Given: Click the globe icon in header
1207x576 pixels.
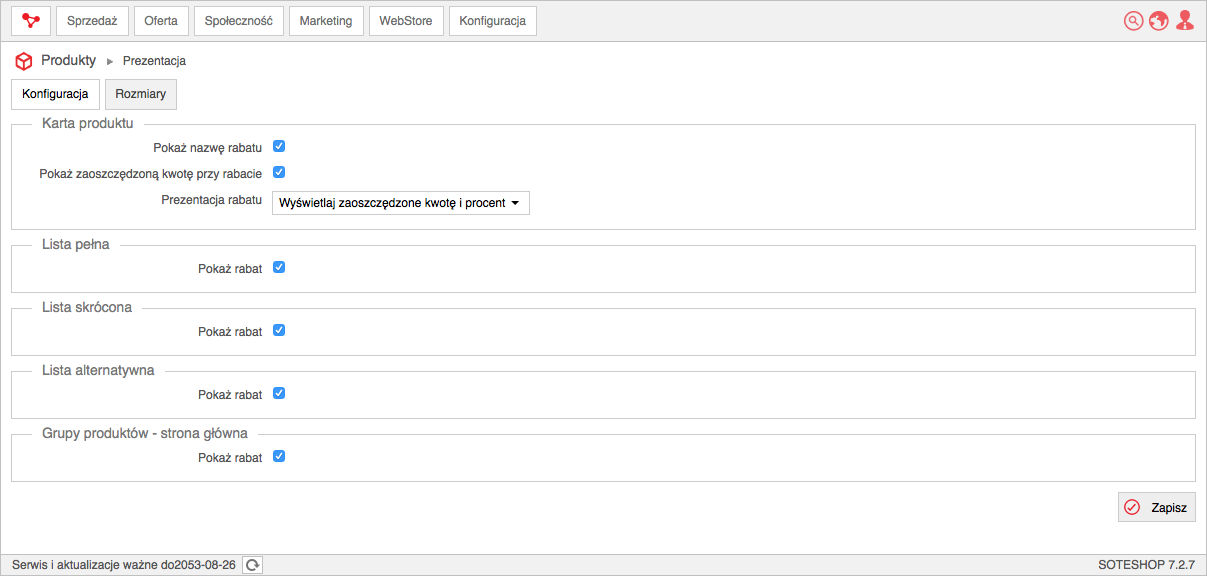Looking at the screenshot, I should pyautogui.click(x=1159, y=21).
